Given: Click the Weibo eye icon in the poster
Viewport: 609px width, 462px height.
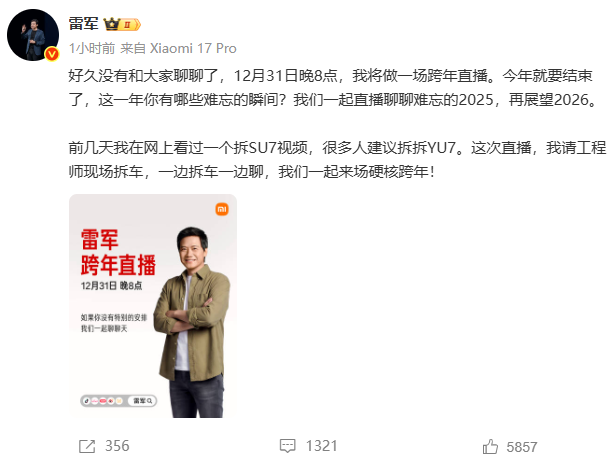Looking at the screenshot, I should [x=111, y=401].
